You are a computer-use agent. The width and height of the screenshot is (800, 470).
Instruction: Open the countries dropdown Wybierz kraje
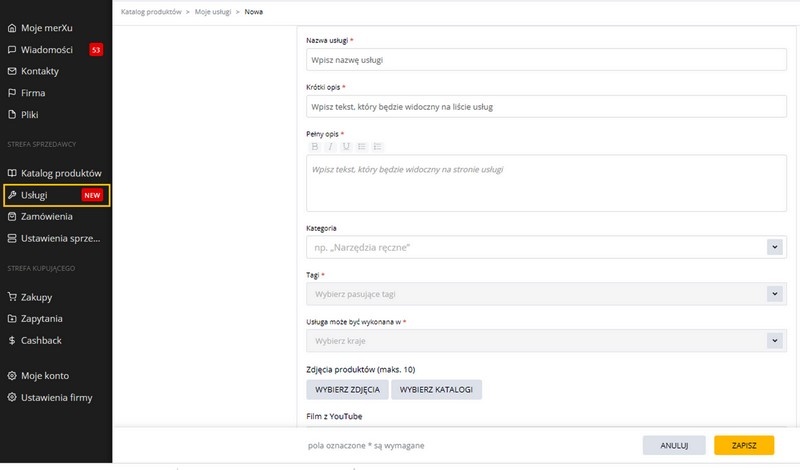click(546, 341)
